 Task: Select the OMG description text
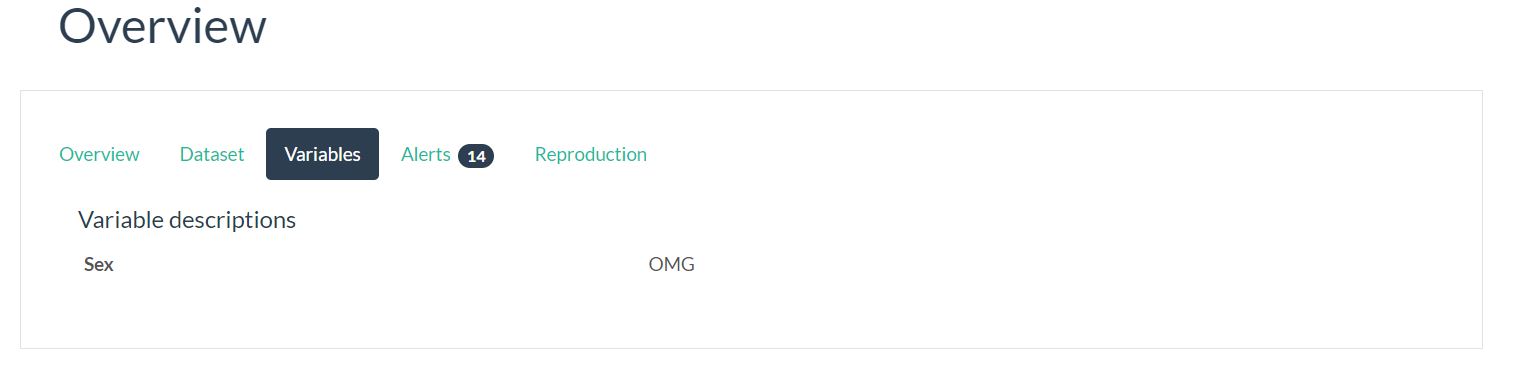point(672,265)
